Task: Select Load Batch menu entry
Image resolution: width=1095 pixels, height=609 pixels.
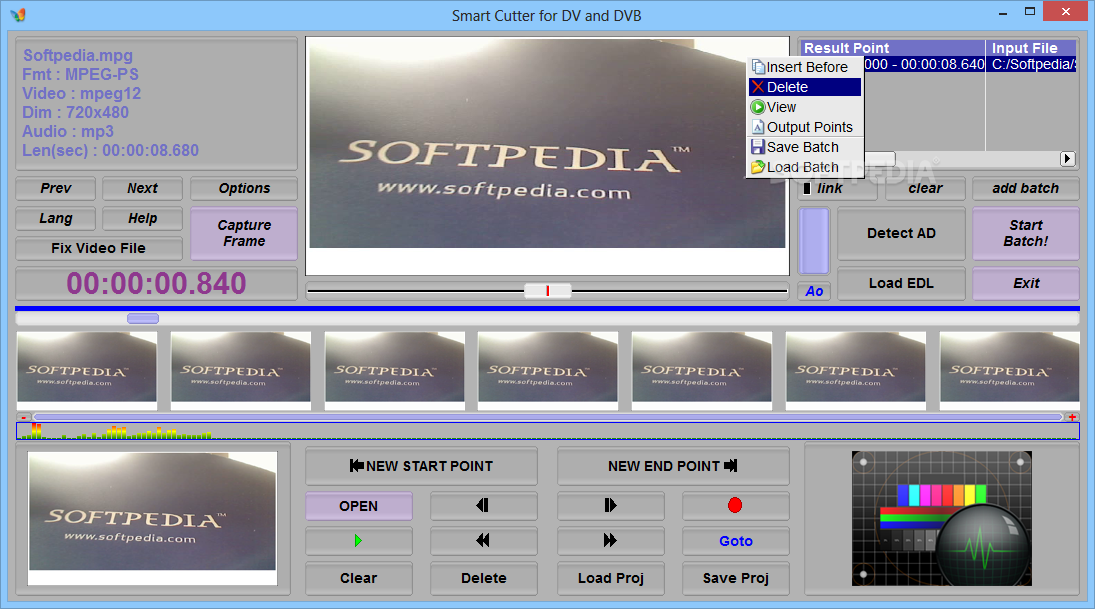Action: click(805, 168)
